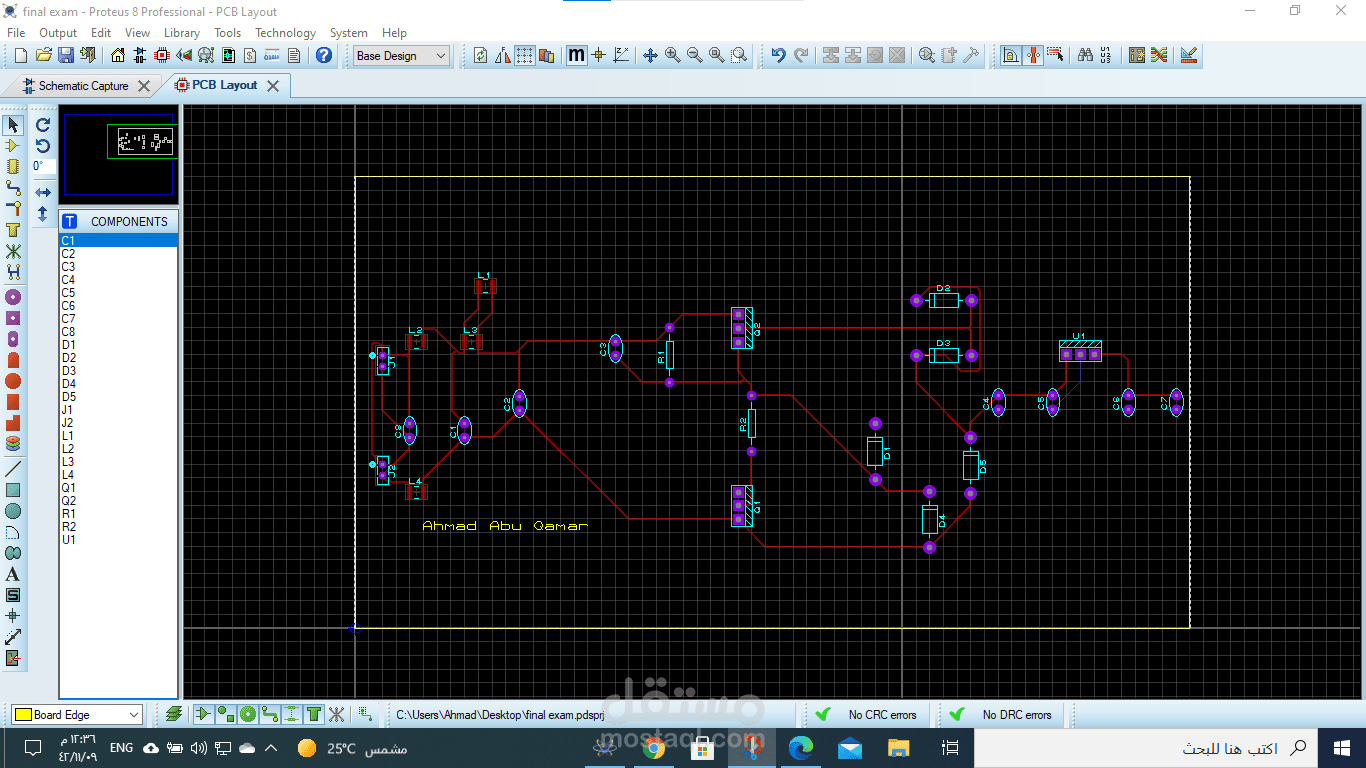
Task: Click the blue Help question mark icon
Action: [324, 56]
